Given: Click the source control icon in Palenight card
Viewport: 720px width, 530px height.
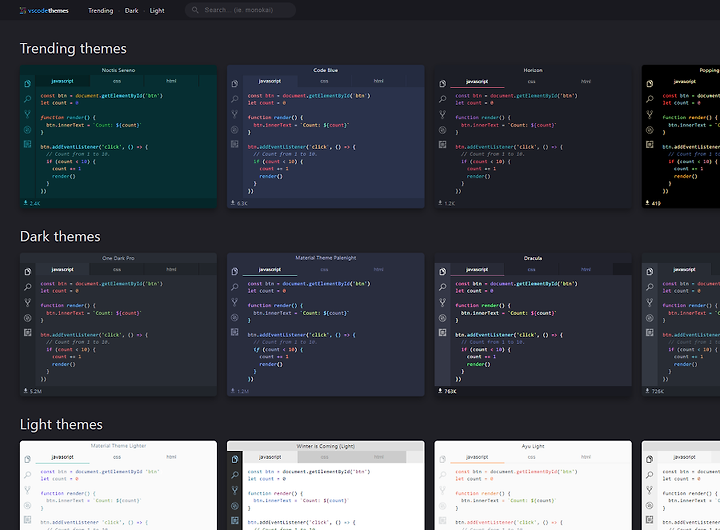Looking at the screenshot, I should [x=235, y=302].
